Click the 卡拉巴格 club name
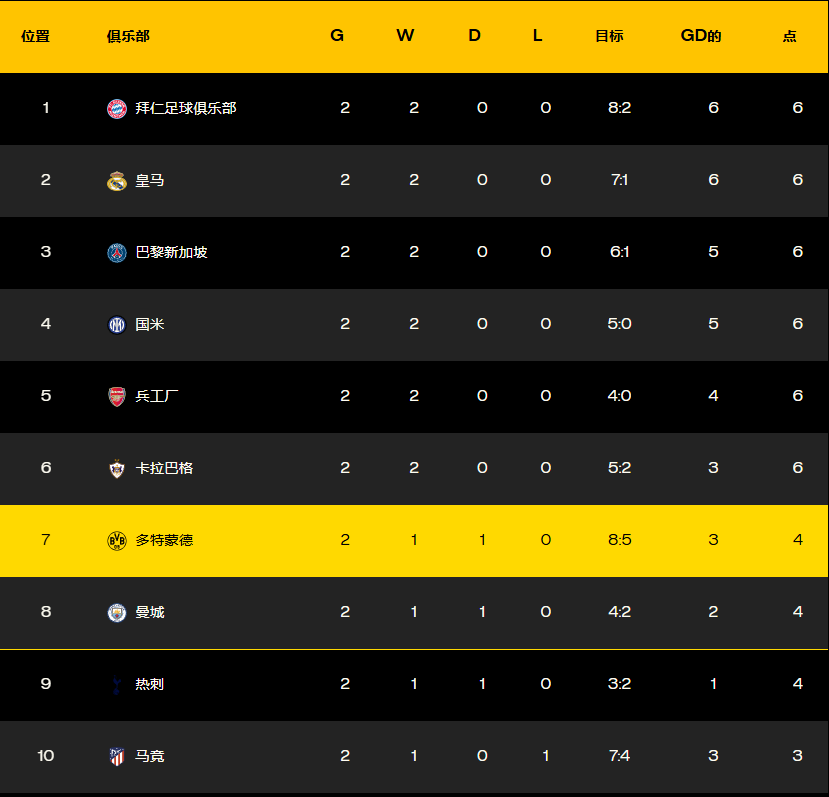This screenshot has height=797, width=829. click(x=164, y=468)
